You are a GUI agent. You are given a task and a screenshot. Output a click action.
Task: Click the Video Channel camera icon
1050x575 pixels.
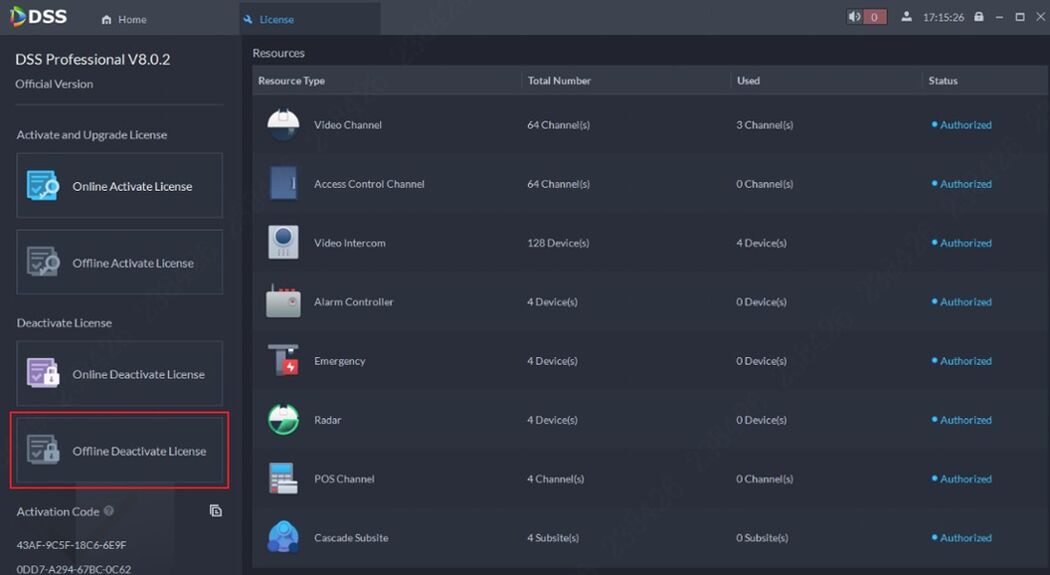pyautogui.click(x=283, y=125)
